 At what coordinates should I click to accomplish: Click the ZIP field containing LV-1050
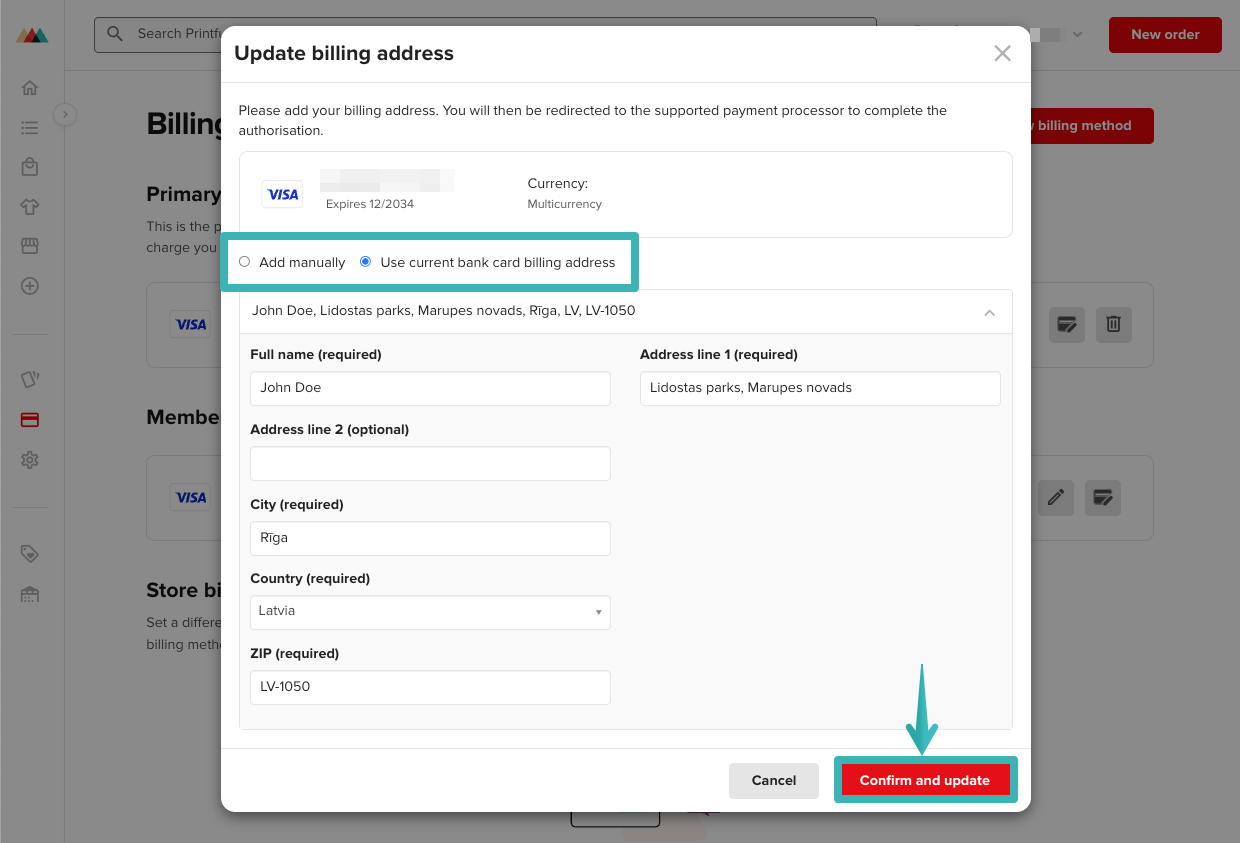[430, 687]
